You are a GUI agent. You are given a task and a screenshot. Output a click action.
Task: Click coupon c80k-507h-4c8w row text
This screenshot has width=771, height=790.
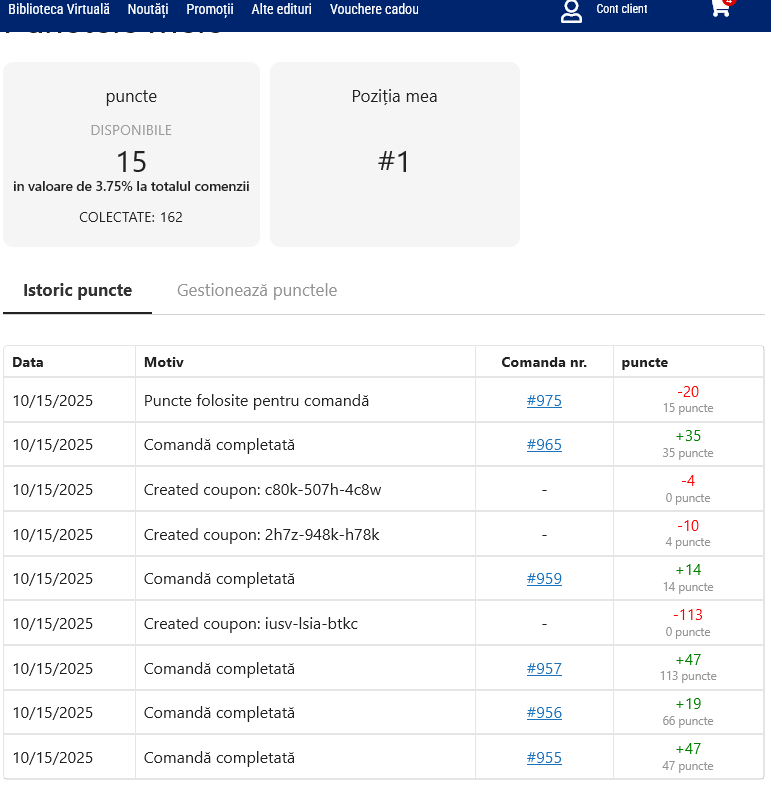tap(262, 490)
